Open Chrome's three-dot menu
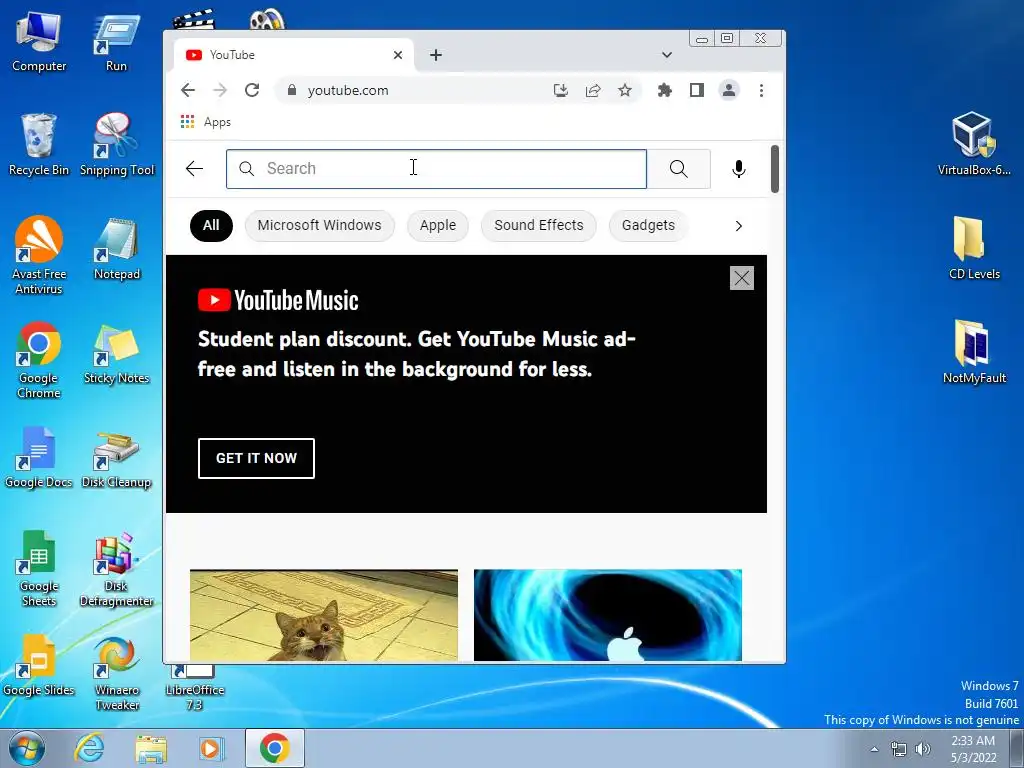 tap(761, 90)
